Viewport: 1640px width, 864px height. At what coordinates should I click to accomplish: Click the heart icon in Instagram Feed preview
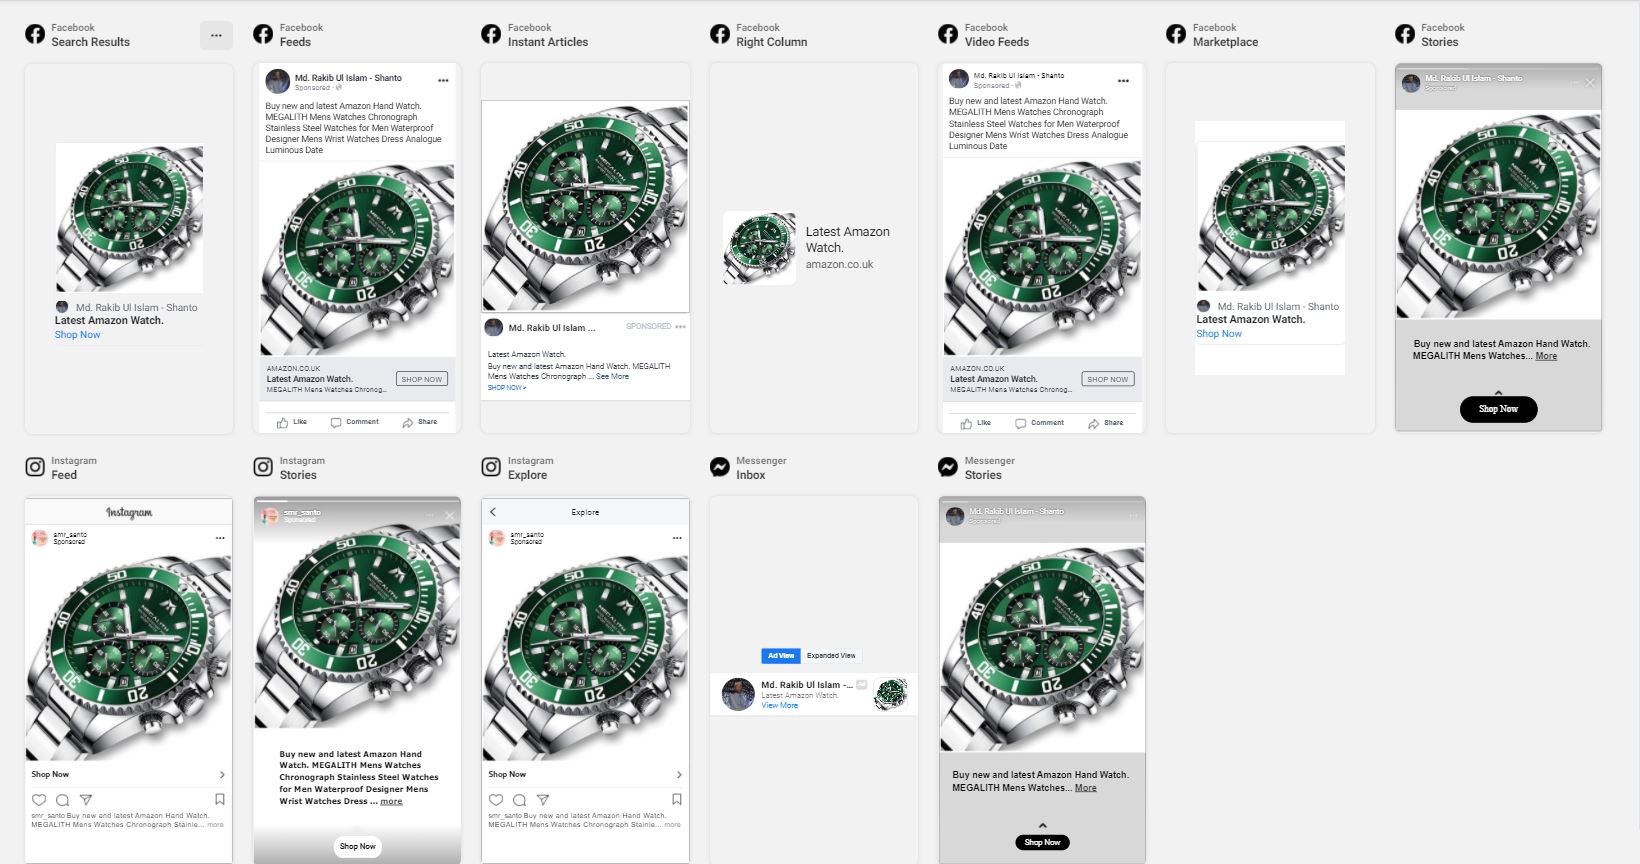pos(39,799)
